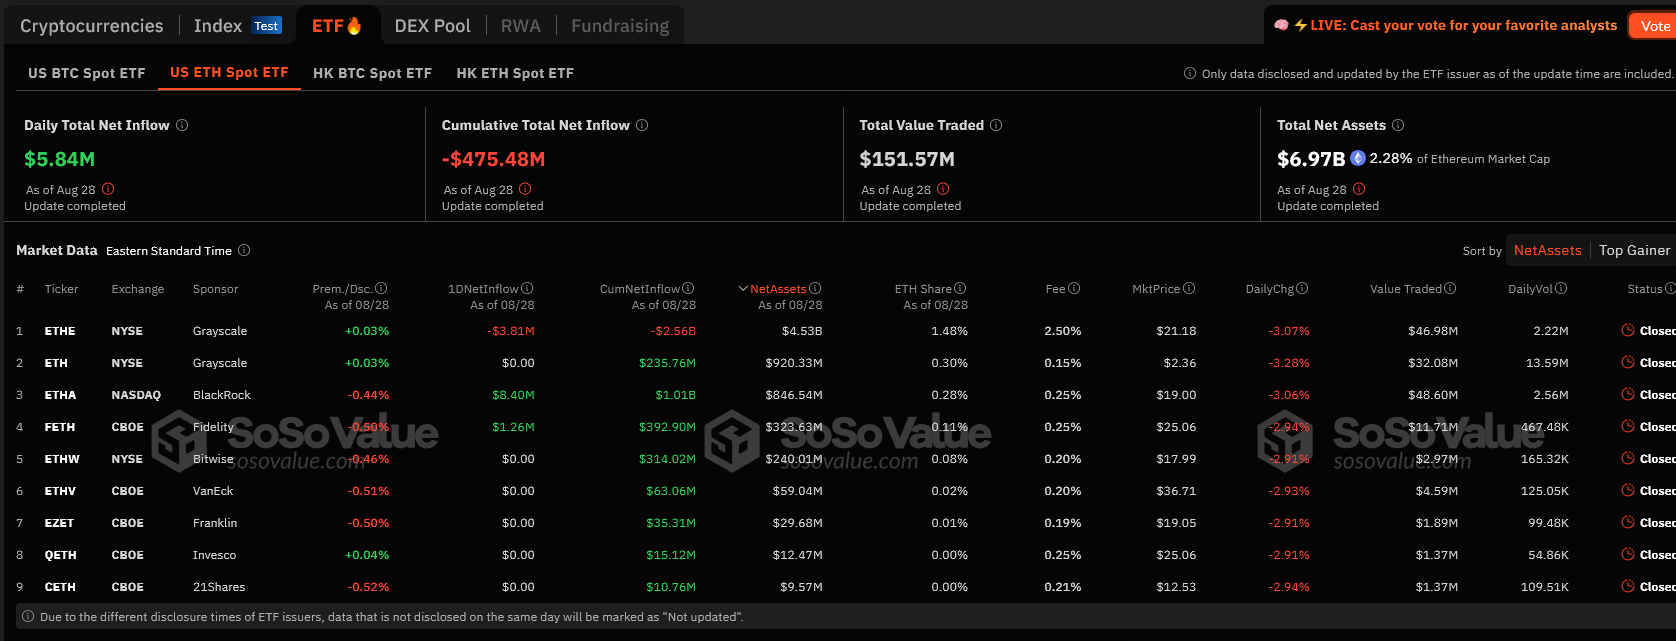Open HK BTC Spot ETF subtab
Screen dimensions: 1676x641
(372, 73)
